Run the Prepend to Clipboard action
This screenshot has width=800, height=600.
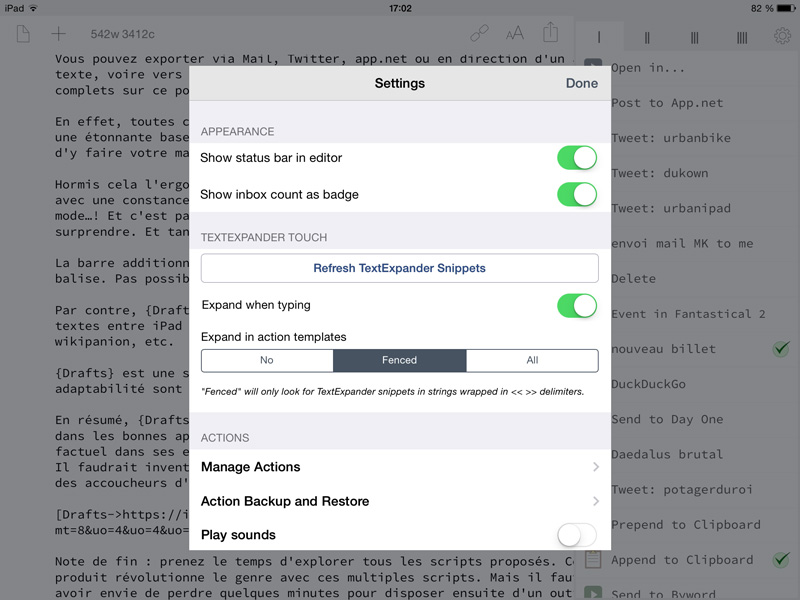687,525
